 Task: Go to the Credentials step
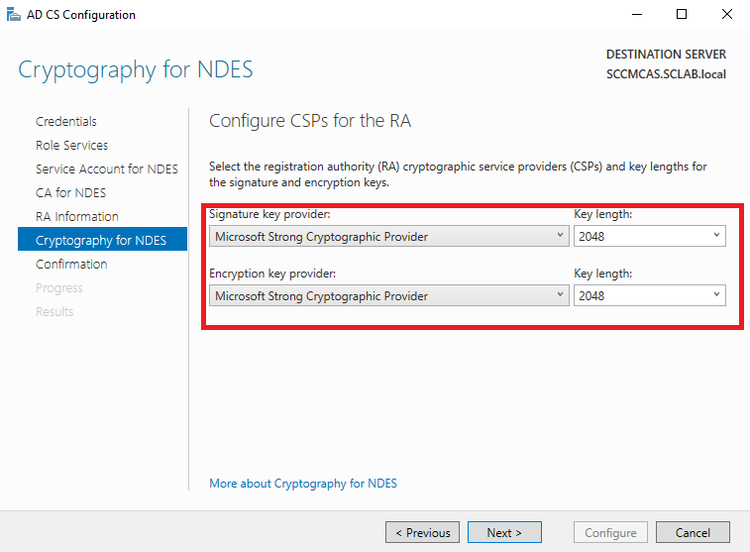tap(66, 121)
